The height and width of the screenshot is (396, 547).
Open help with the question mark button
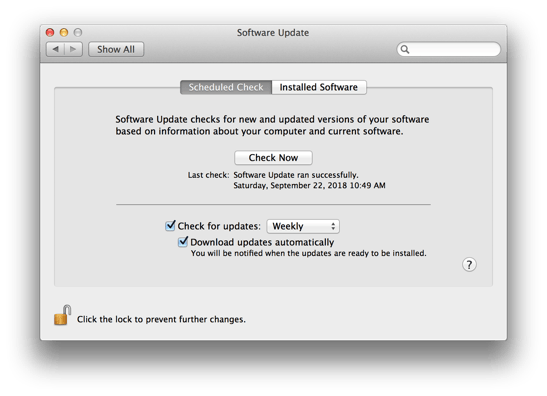[x=469, y=265]
